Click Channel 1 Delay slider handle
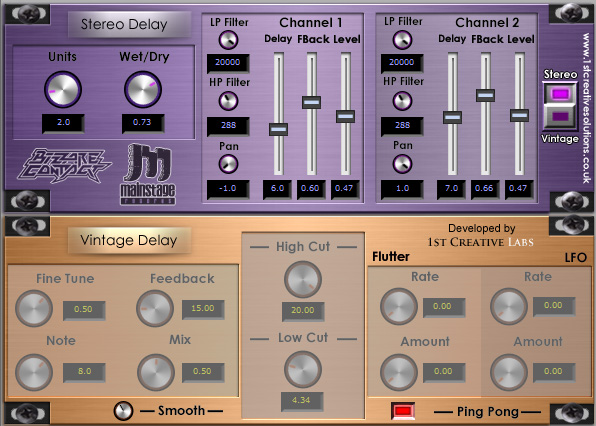The width and height of the screenshot is (596, 426). point(278,129)
